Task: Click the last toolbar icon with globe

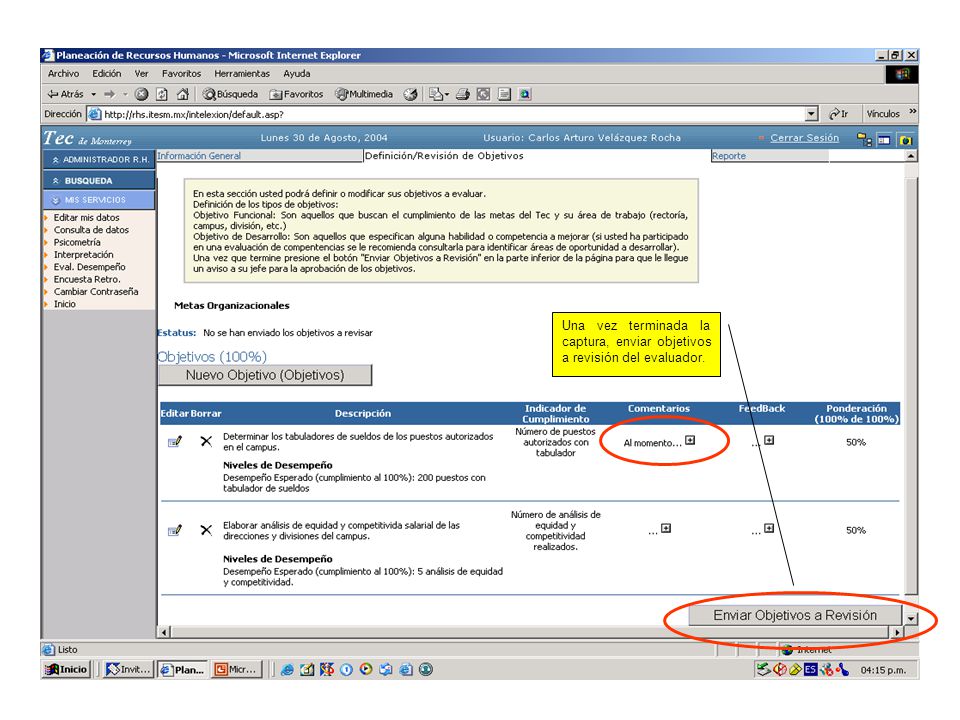Action: click(x=525, y=94)
